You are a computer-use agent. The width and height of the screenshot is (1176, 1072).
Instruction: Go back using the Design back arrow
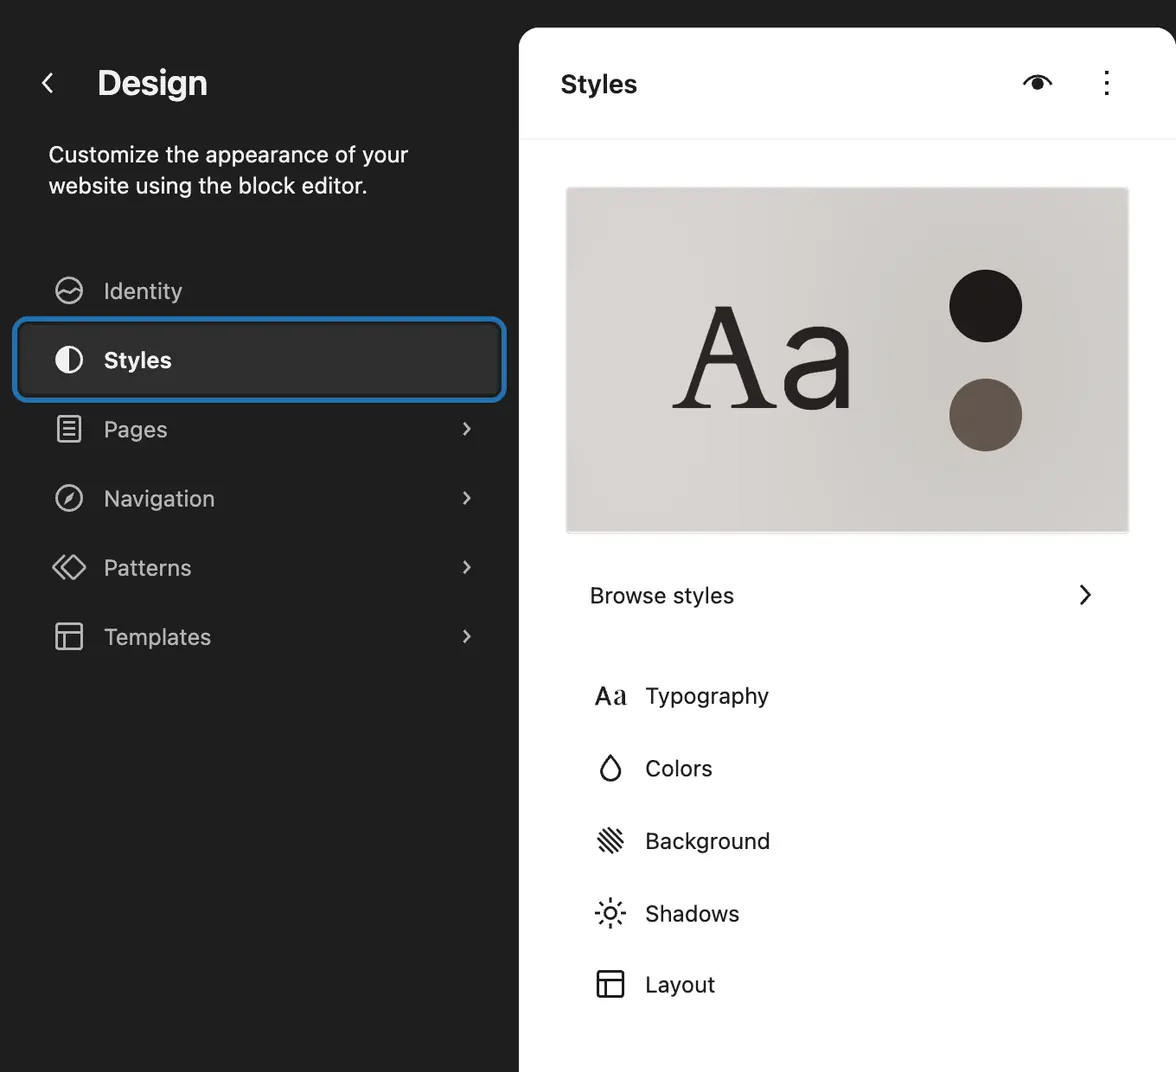48,83
